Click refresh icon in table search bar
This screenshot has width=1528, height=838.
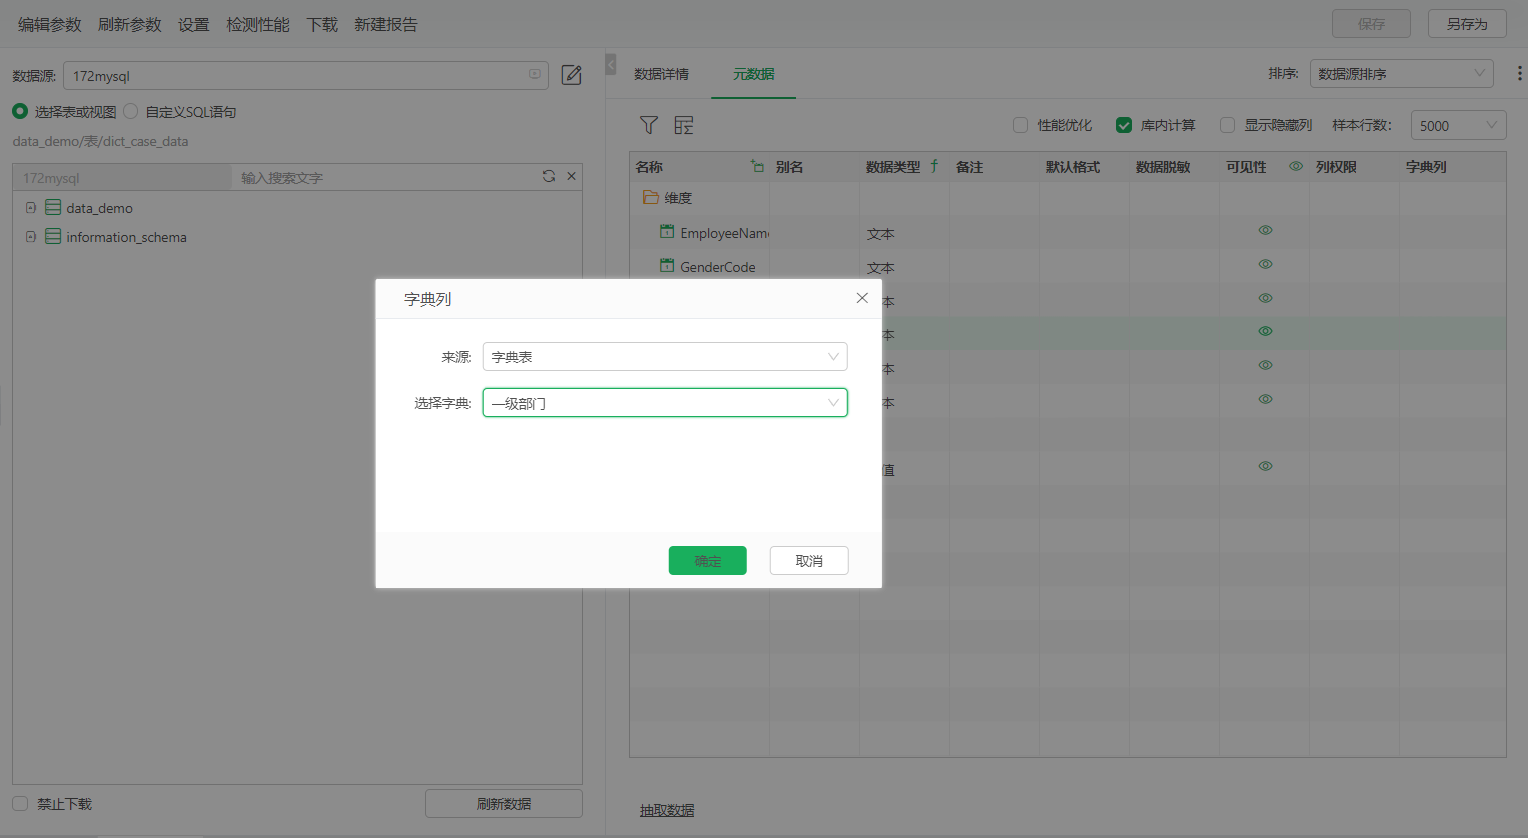coord(549,176)
